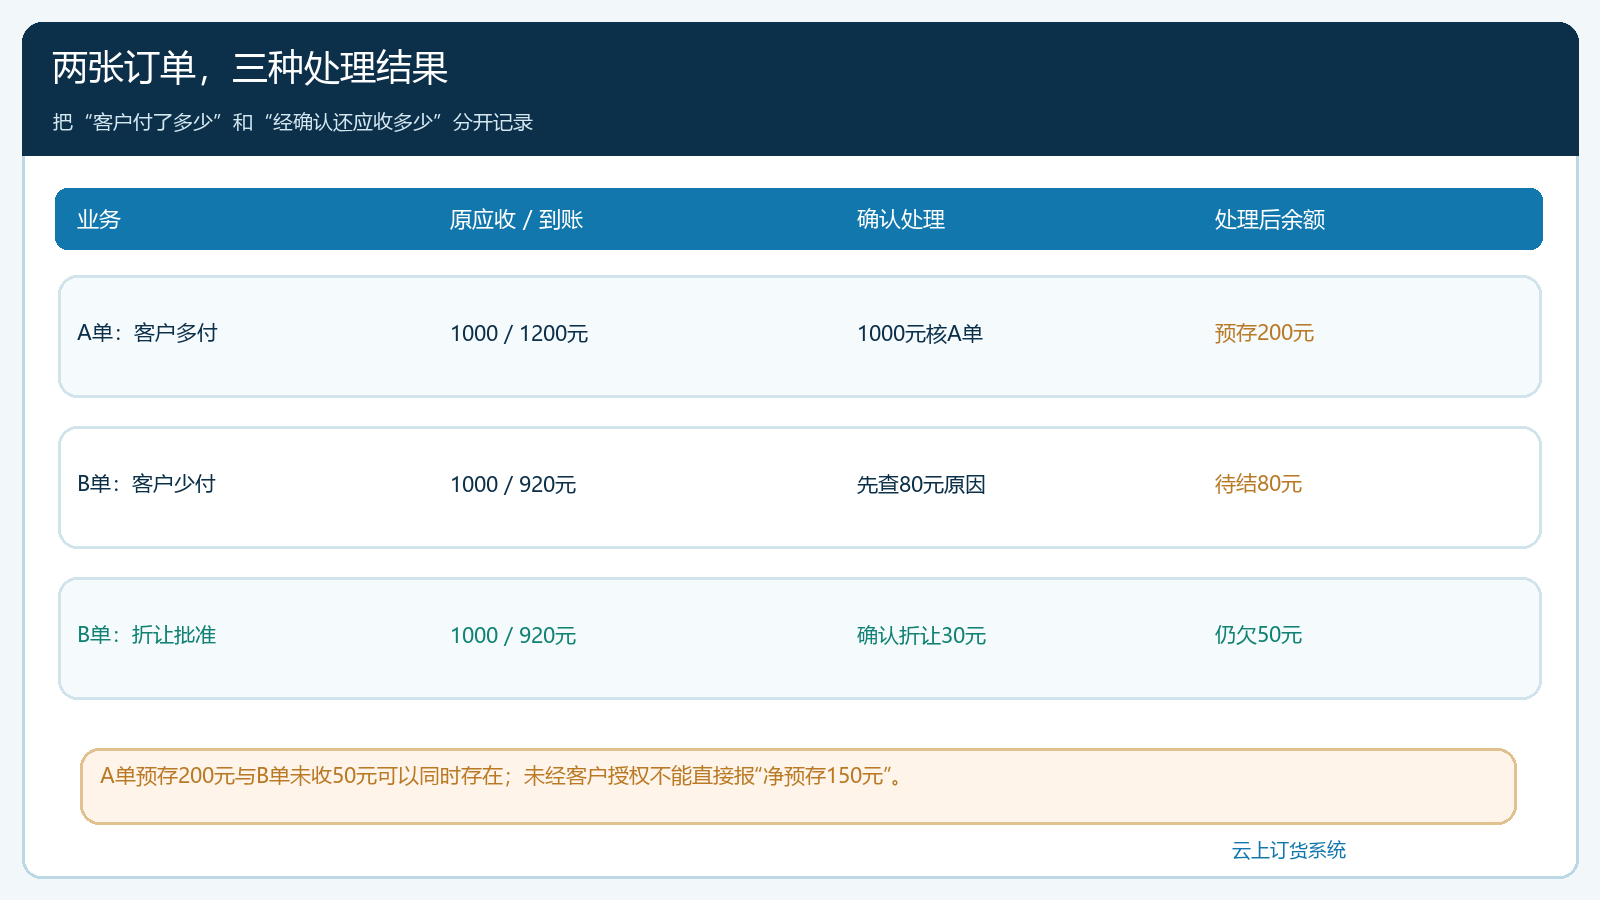The height and width of the screenshot is (900, 1600).
Task: Select the row label B单：折让批准
Action: coord(147,635)
